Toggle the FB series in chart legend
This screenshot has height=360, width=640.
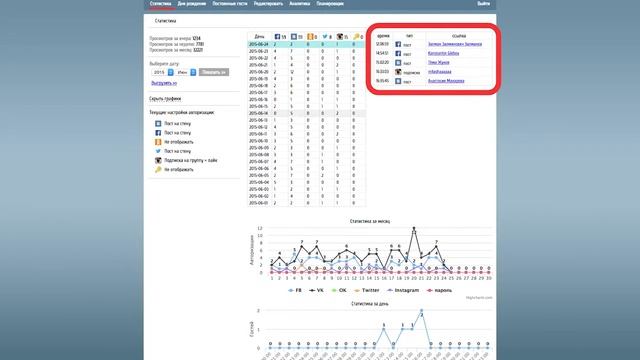[x=295, y=290]
